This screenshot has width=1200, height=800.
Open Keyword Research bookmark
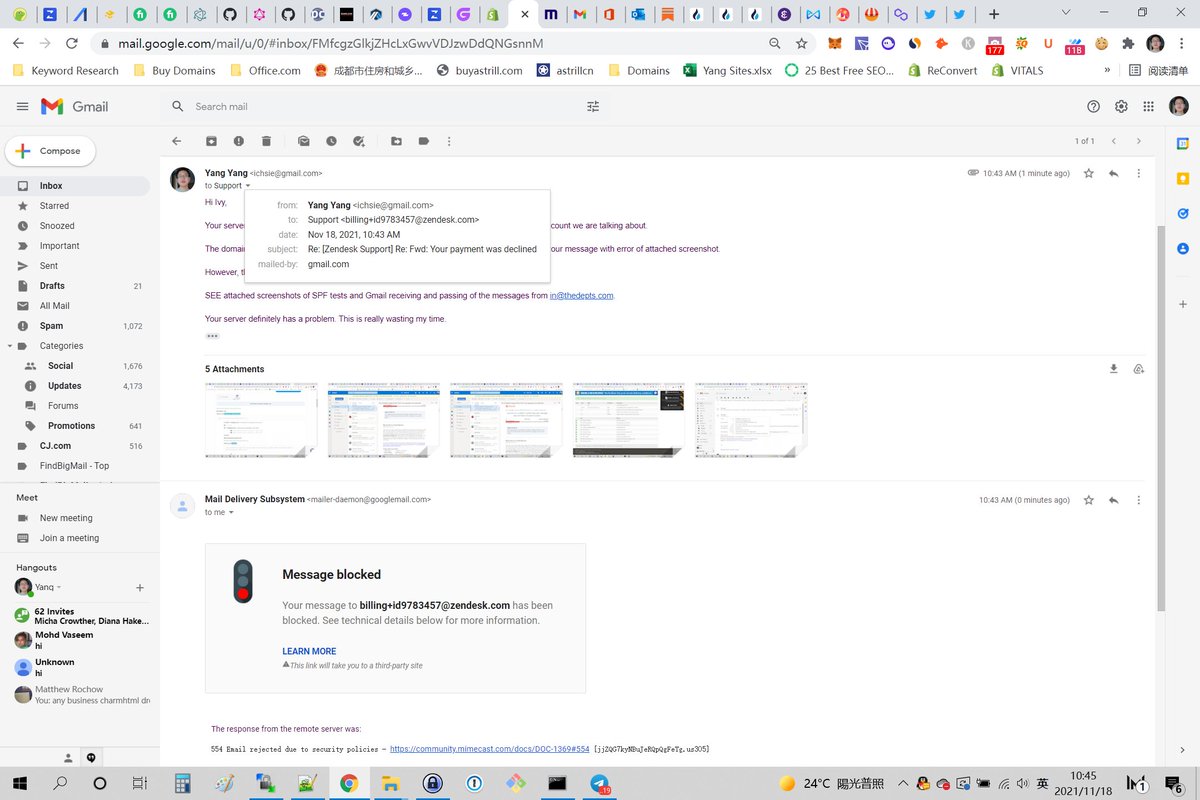[x=65, y=71]
